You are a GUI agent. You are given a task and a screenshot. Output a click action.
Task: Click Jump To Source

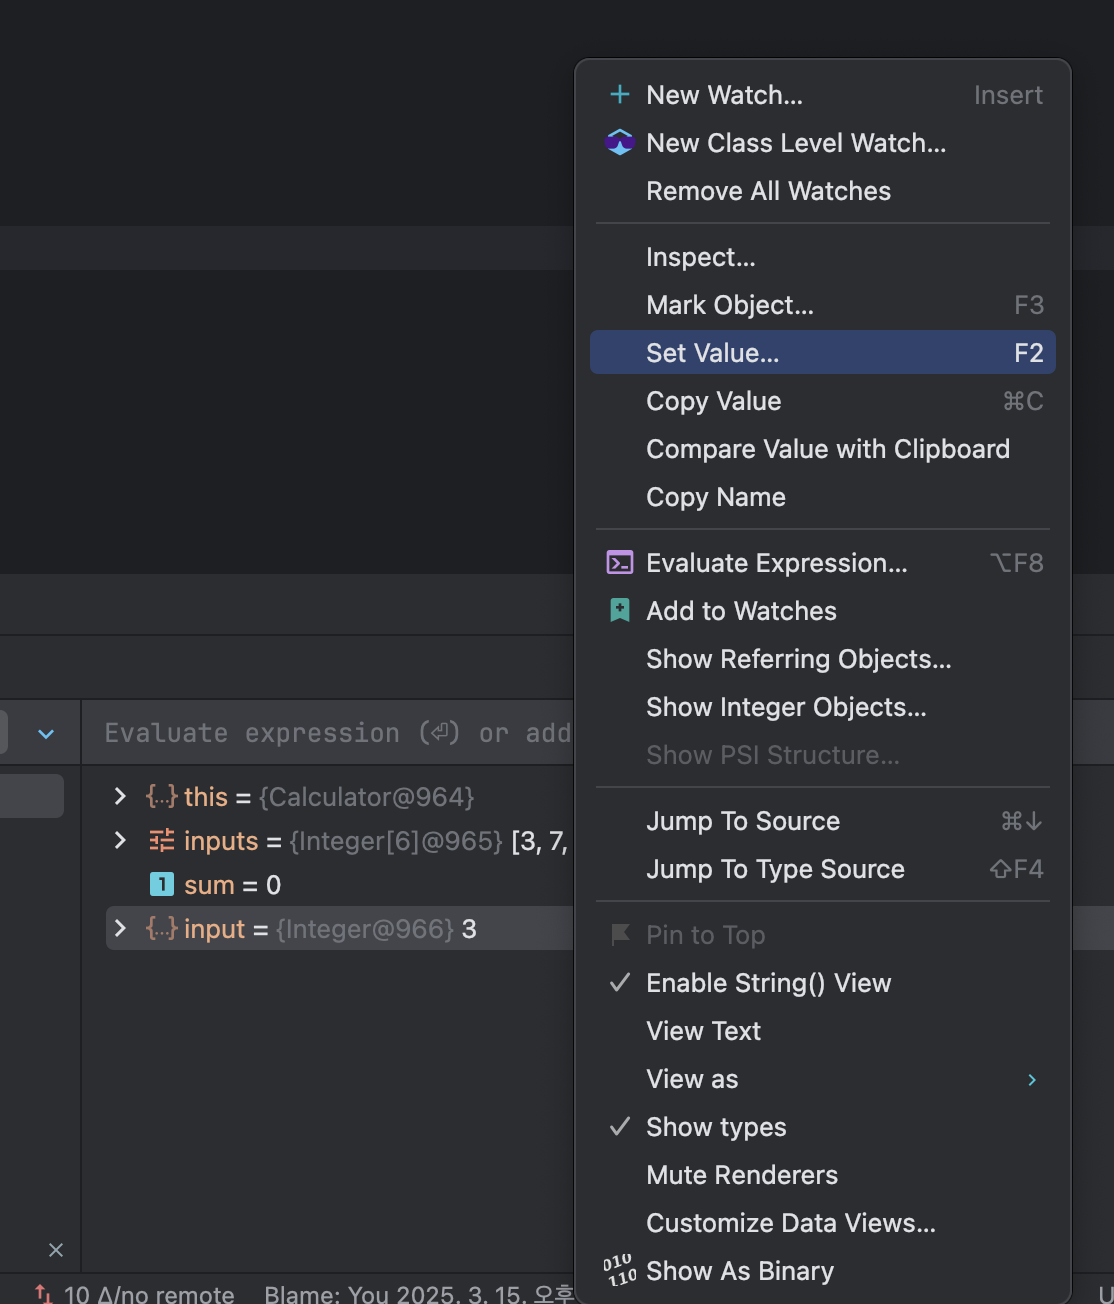click(743, 821)
